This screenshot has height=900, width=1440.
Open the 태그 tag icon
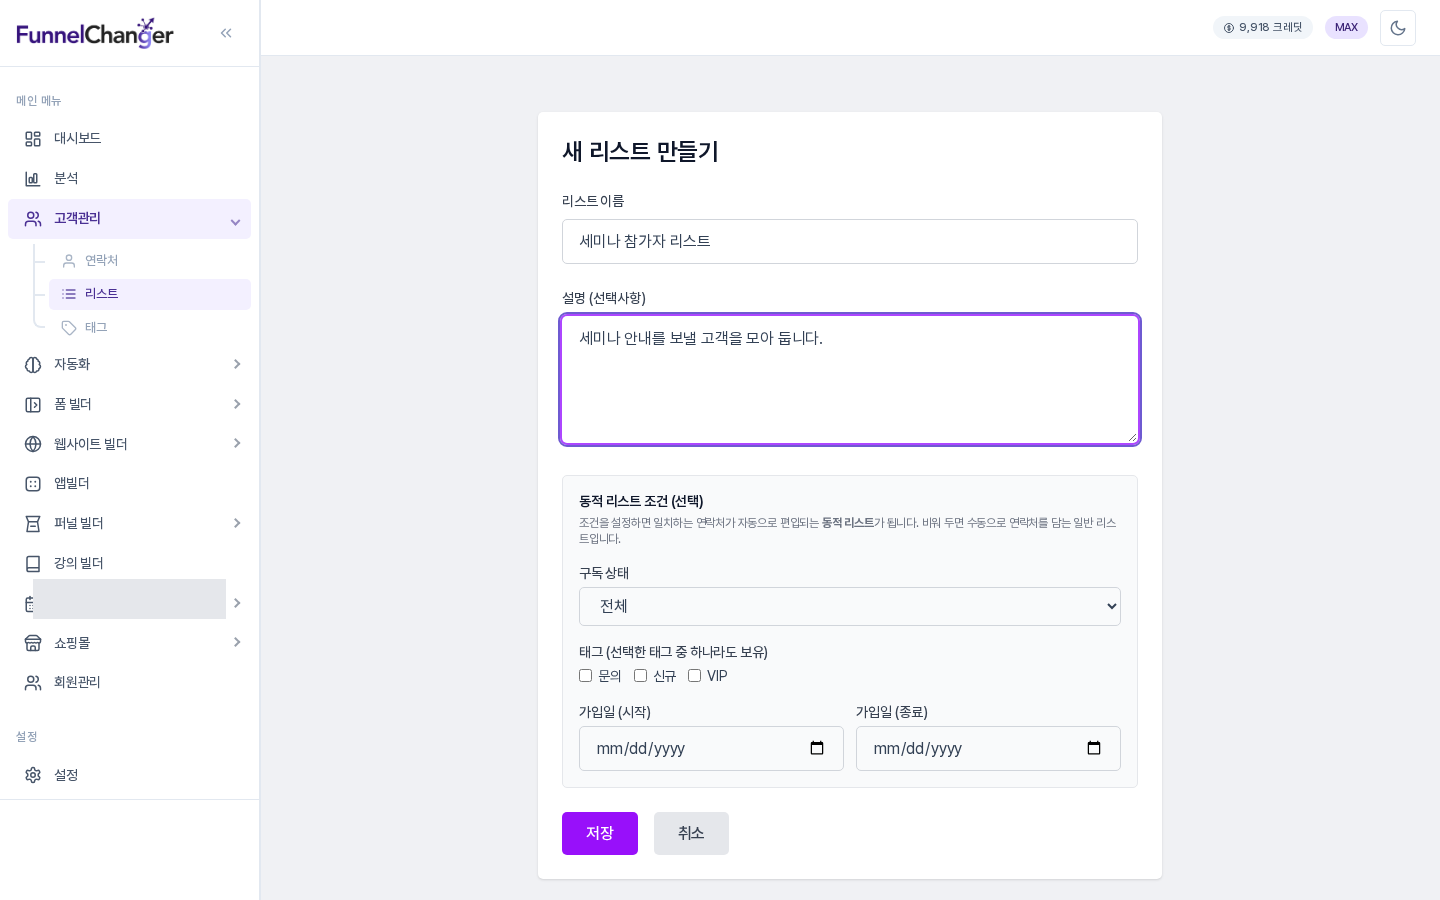click(69, 328)
